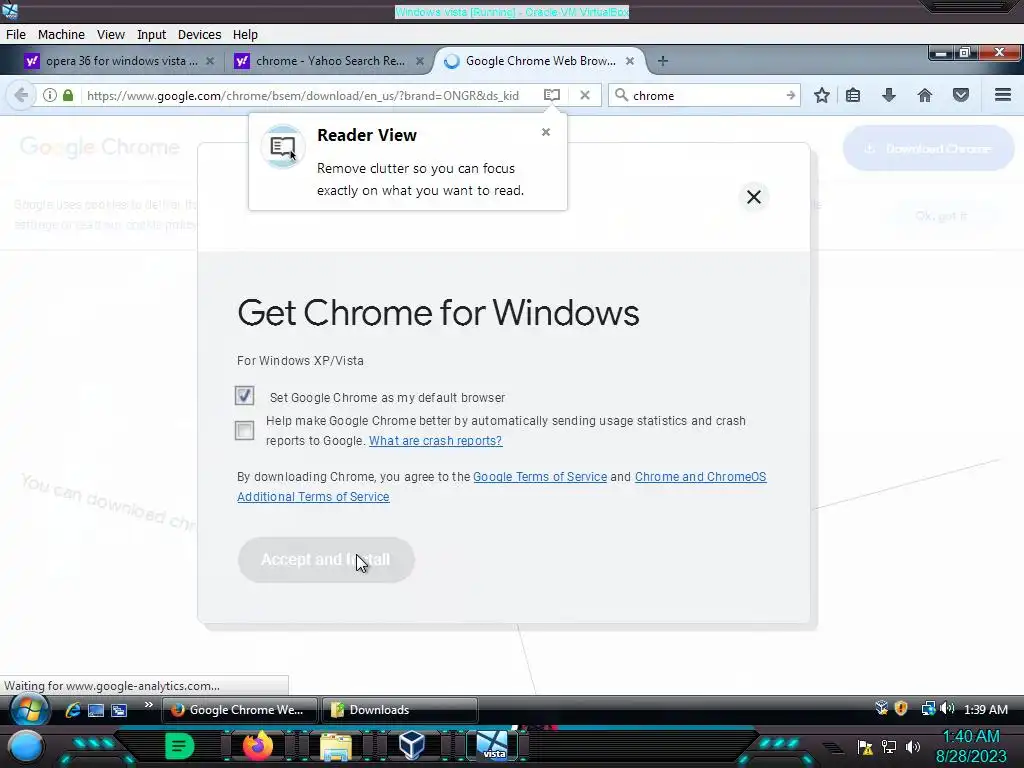Click the security shield tray icon in Vista

901,709
